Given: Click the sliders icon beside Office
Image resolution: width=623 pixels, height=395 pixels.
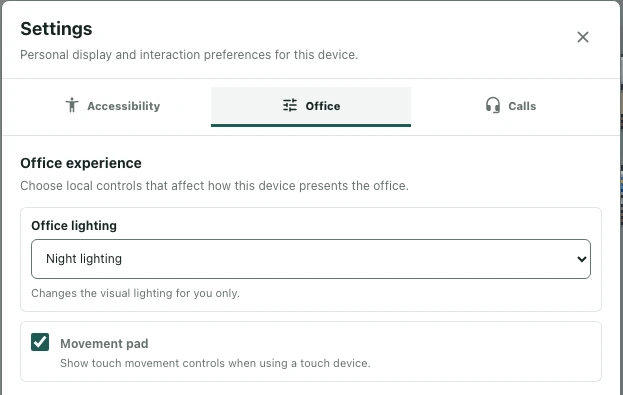Looking at the screenshot, I should point(290,106).
